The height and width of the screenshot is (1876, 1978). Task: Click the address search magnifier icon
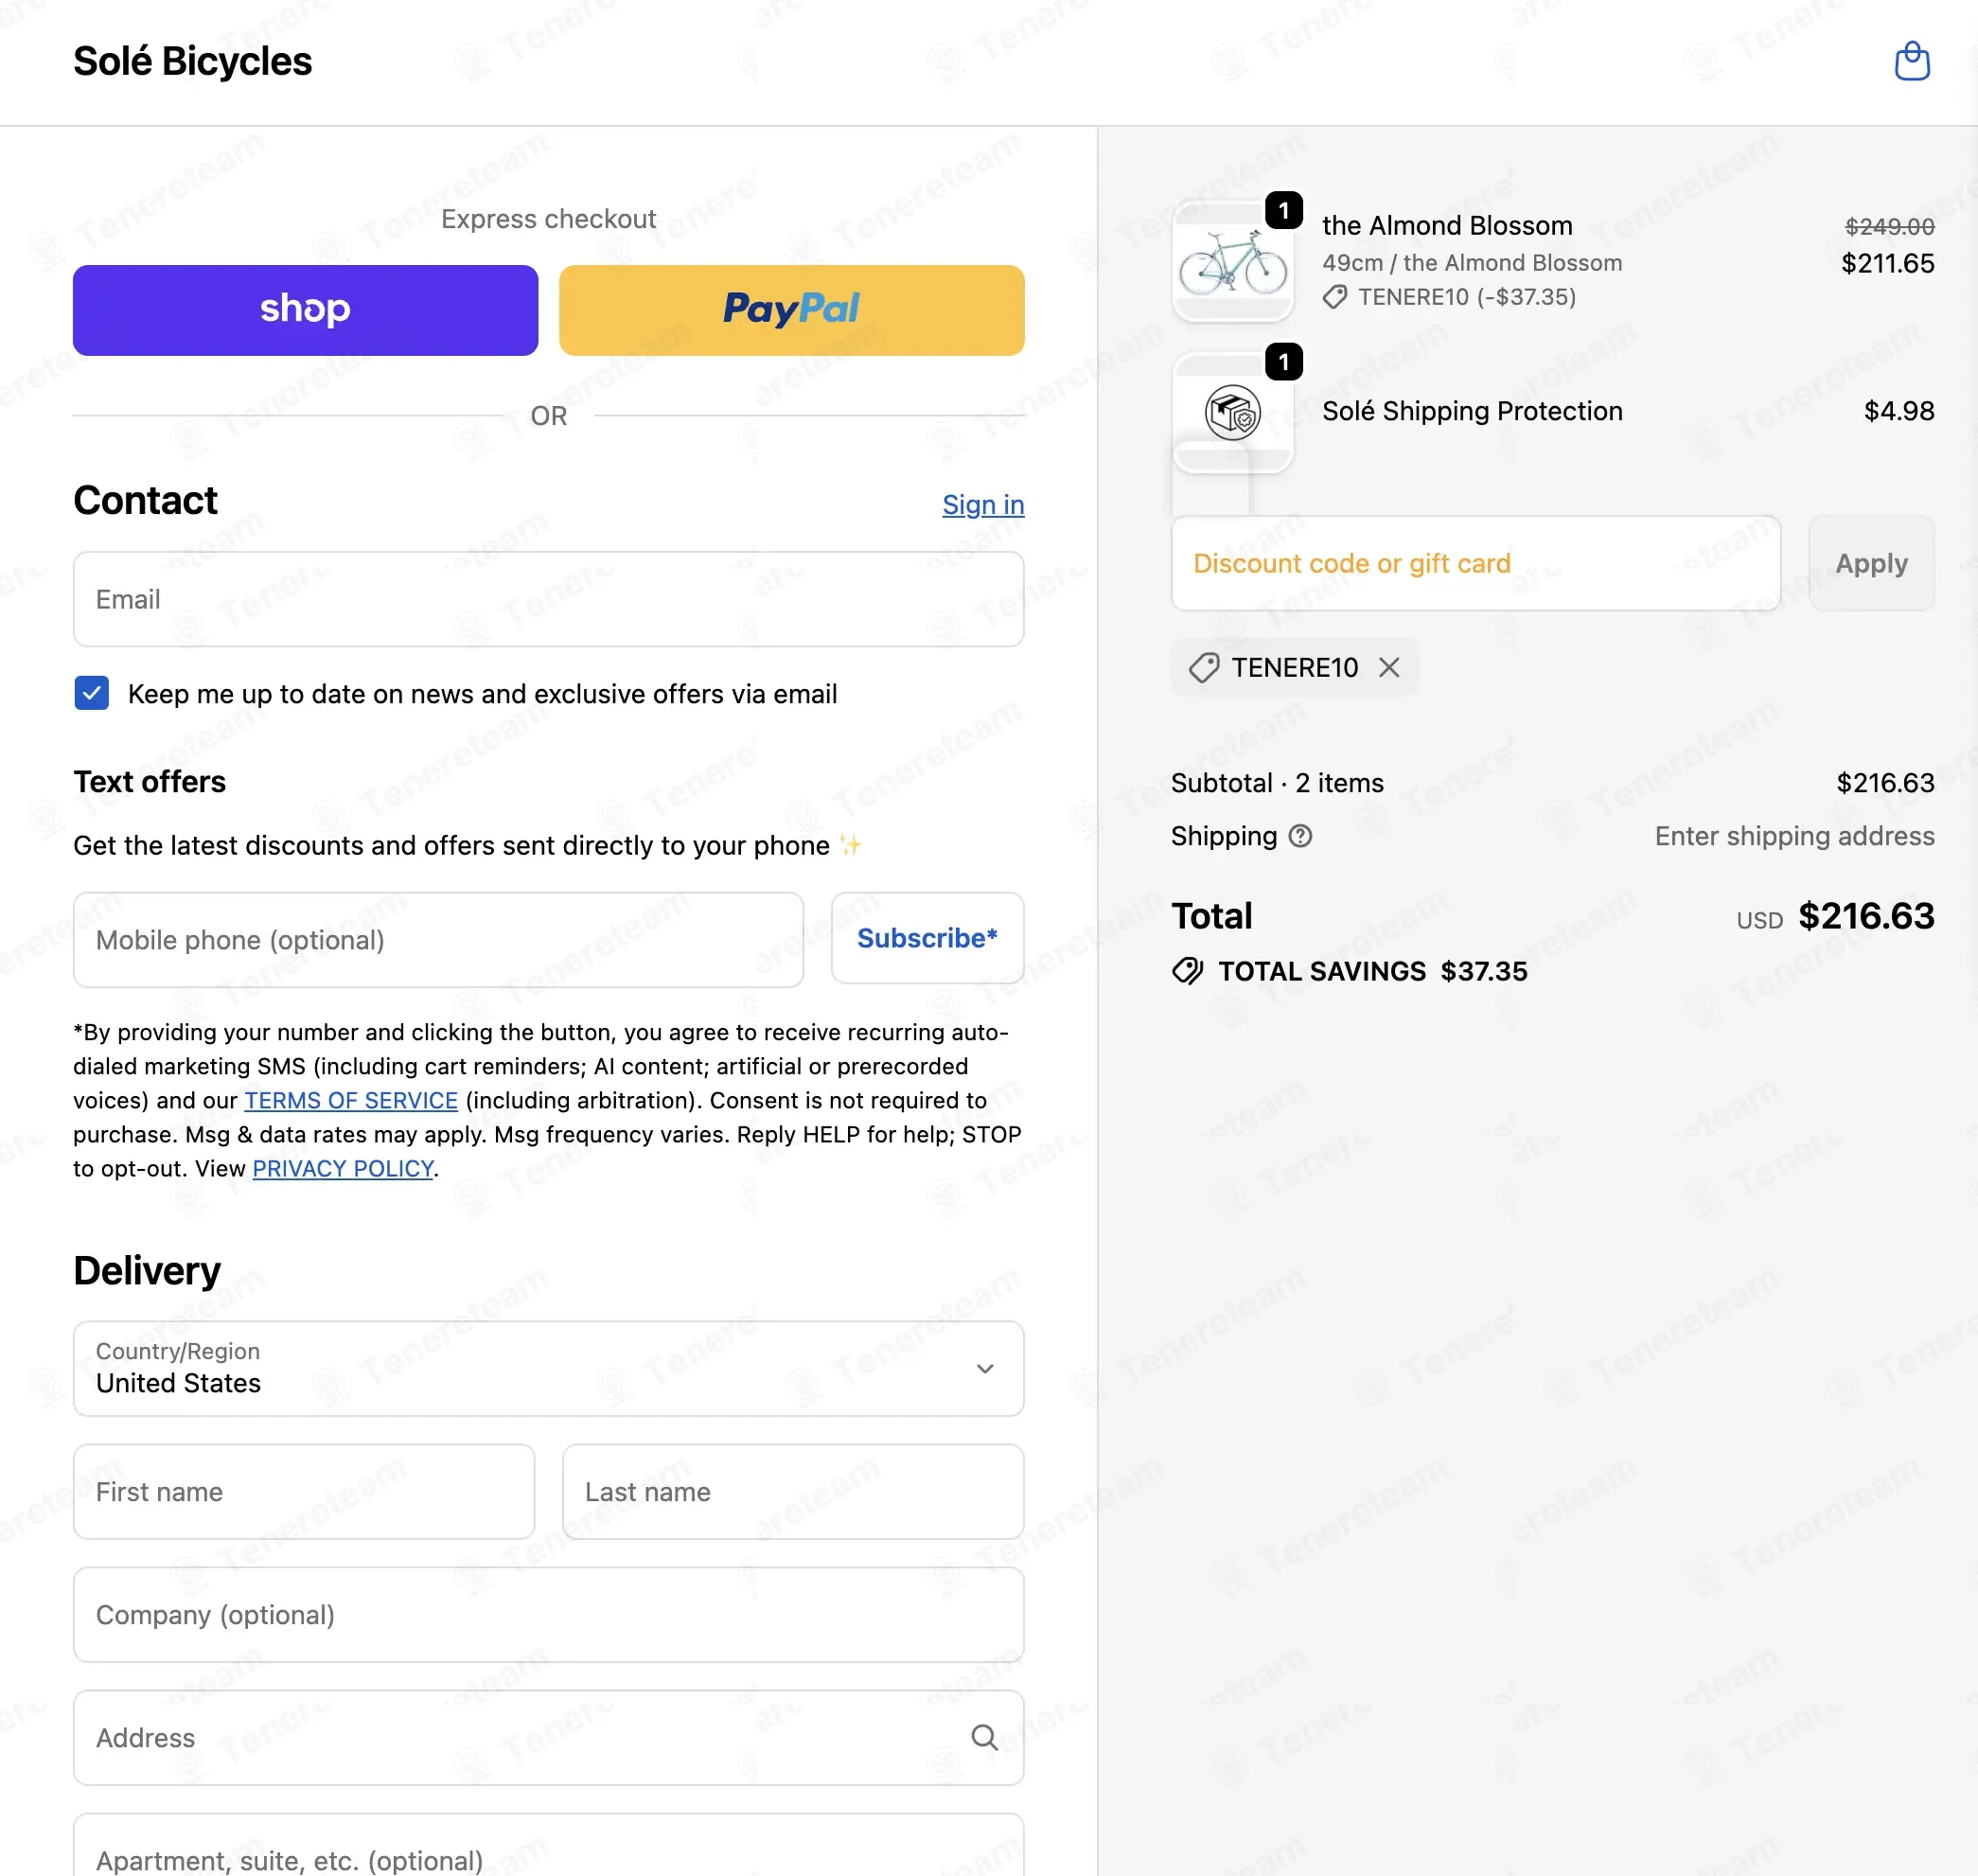984,1738
